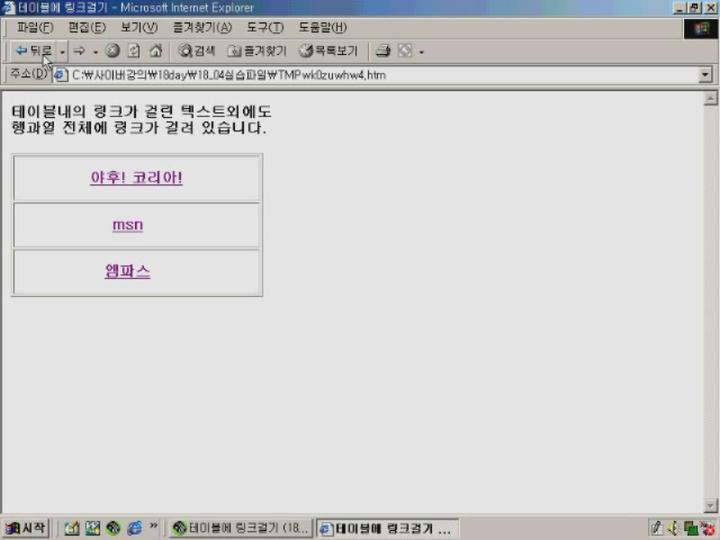Open the Start (시작) button
Image resolution: width=720 pixels, height=540 pixels.
(26, 528)
